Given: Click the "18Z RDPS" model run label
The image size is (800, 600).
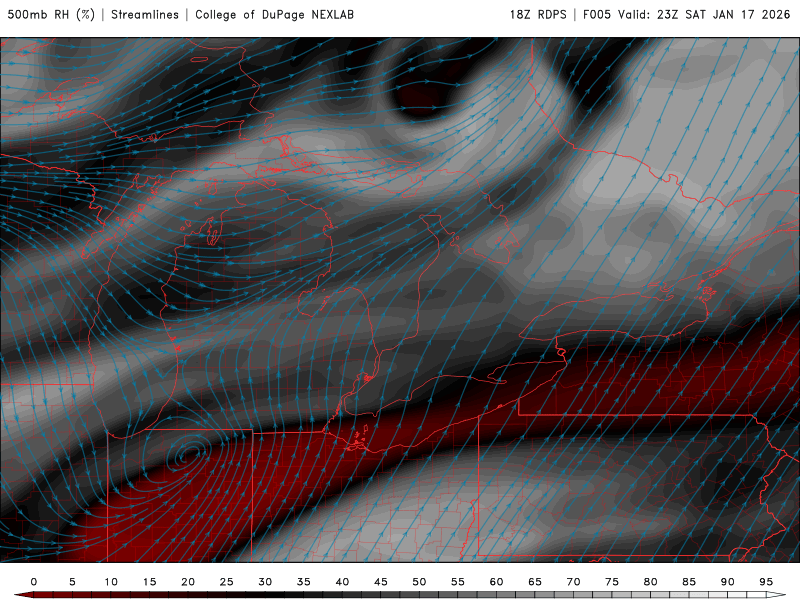Looking at the screenshot, I should (x=538, y=15).
